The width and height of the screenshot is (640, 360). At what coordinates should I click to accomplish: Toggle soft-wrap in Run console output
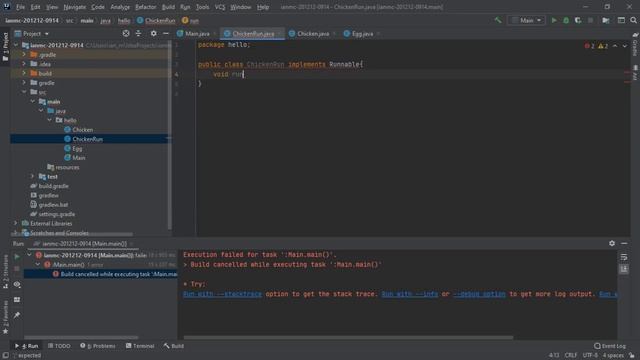click(624, 257)
